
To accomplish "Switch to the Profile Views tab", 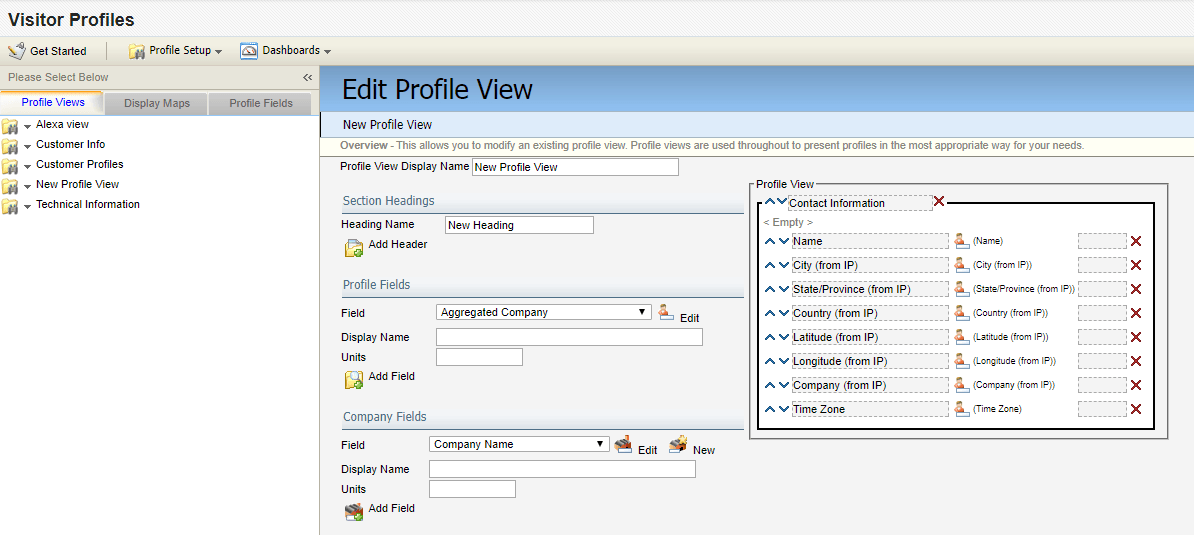I will pyautogui.click(x=53, y=103).
